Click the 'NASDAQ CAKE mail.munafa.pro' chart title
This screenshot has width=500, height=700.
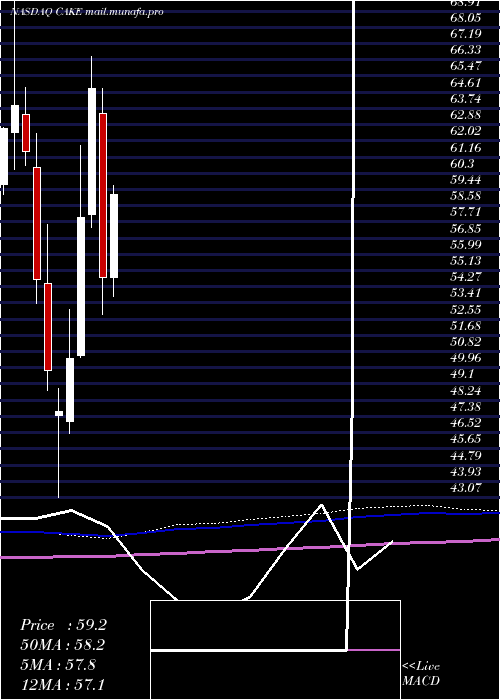[87, 12]
